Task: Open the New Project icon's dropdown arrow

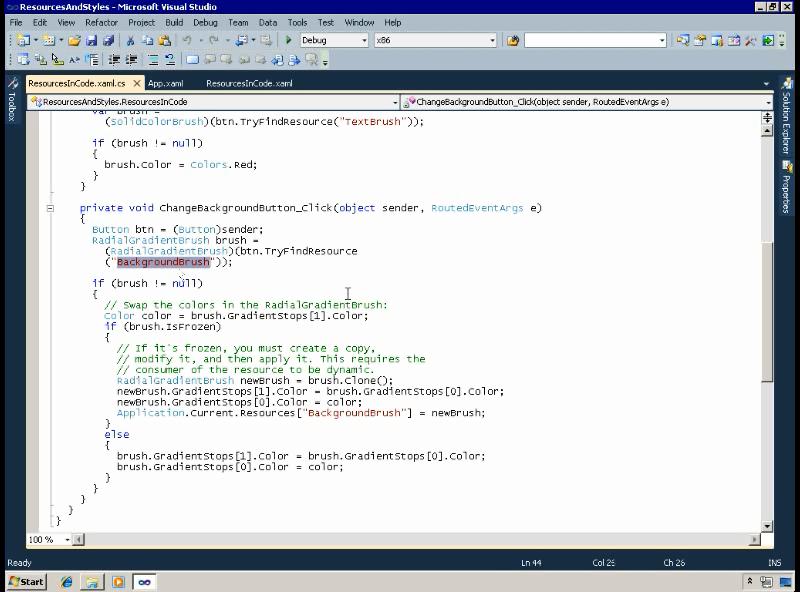Action: coord(36,40)
